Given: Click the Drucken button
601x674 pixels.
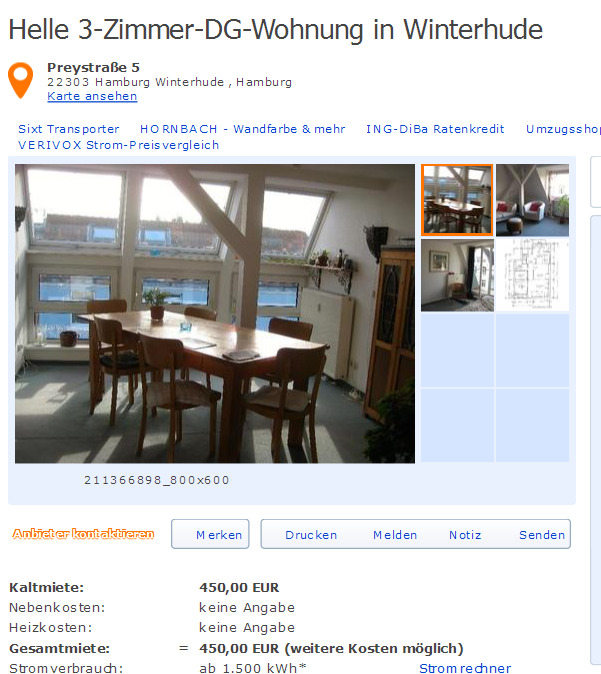Looking at the screenshot, I should pos(311,535).
